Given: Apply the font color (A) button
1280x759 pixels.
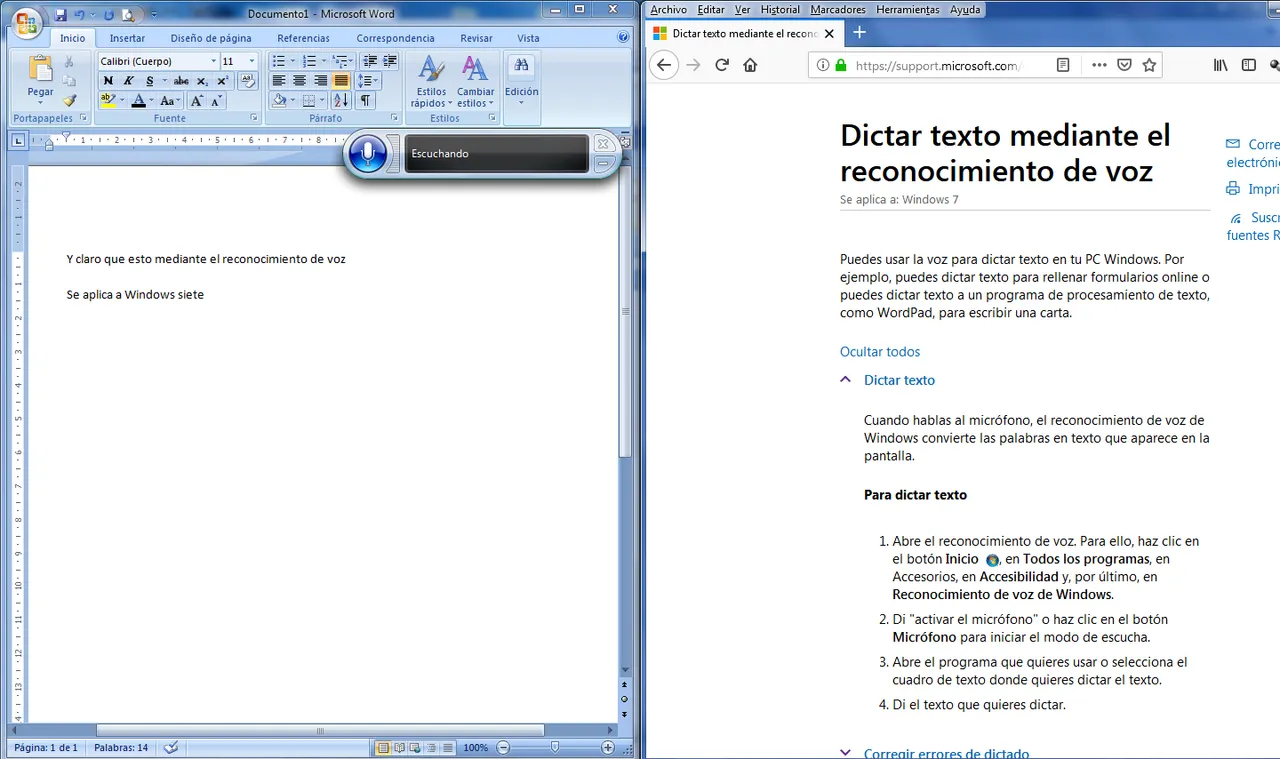Looking at the screenshot, I should pos(139,100).
